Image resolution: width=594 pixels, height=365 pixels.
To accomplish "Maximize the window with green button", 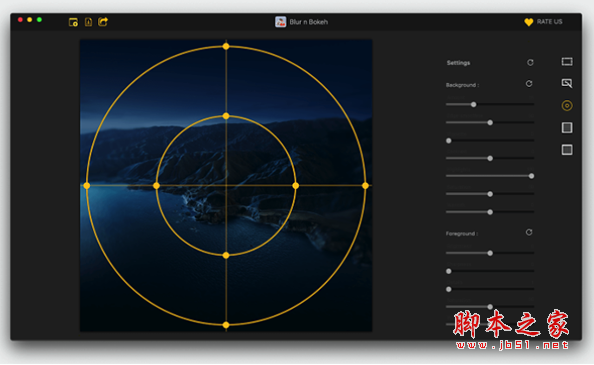I will pos(39,20).
